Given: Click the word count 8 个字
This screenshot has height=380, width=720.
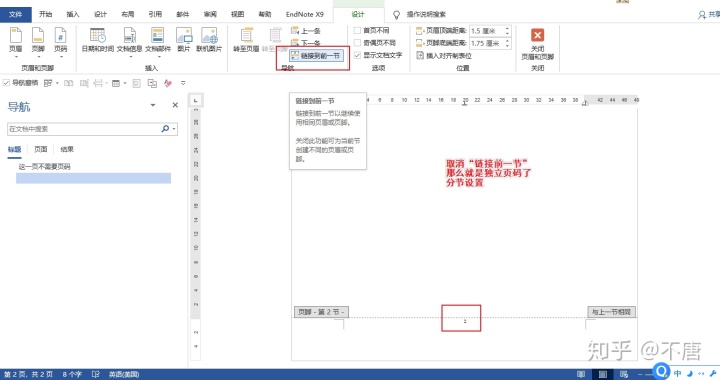Looking at the screenshot, I should pyautogui.click(x=72, y=374).
